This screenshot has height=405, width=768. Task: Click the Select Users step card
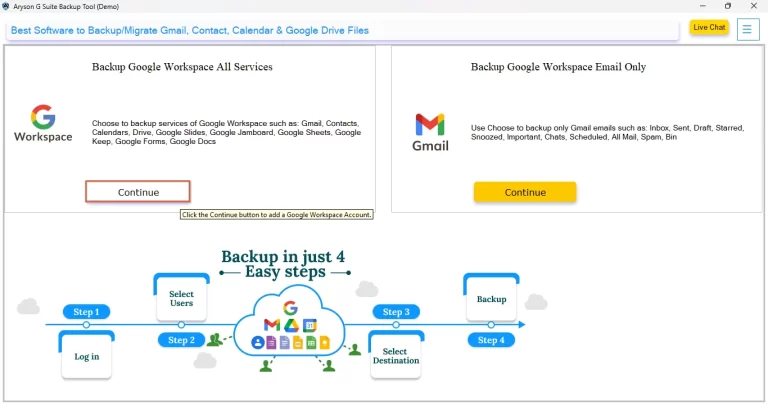point(181,297)
